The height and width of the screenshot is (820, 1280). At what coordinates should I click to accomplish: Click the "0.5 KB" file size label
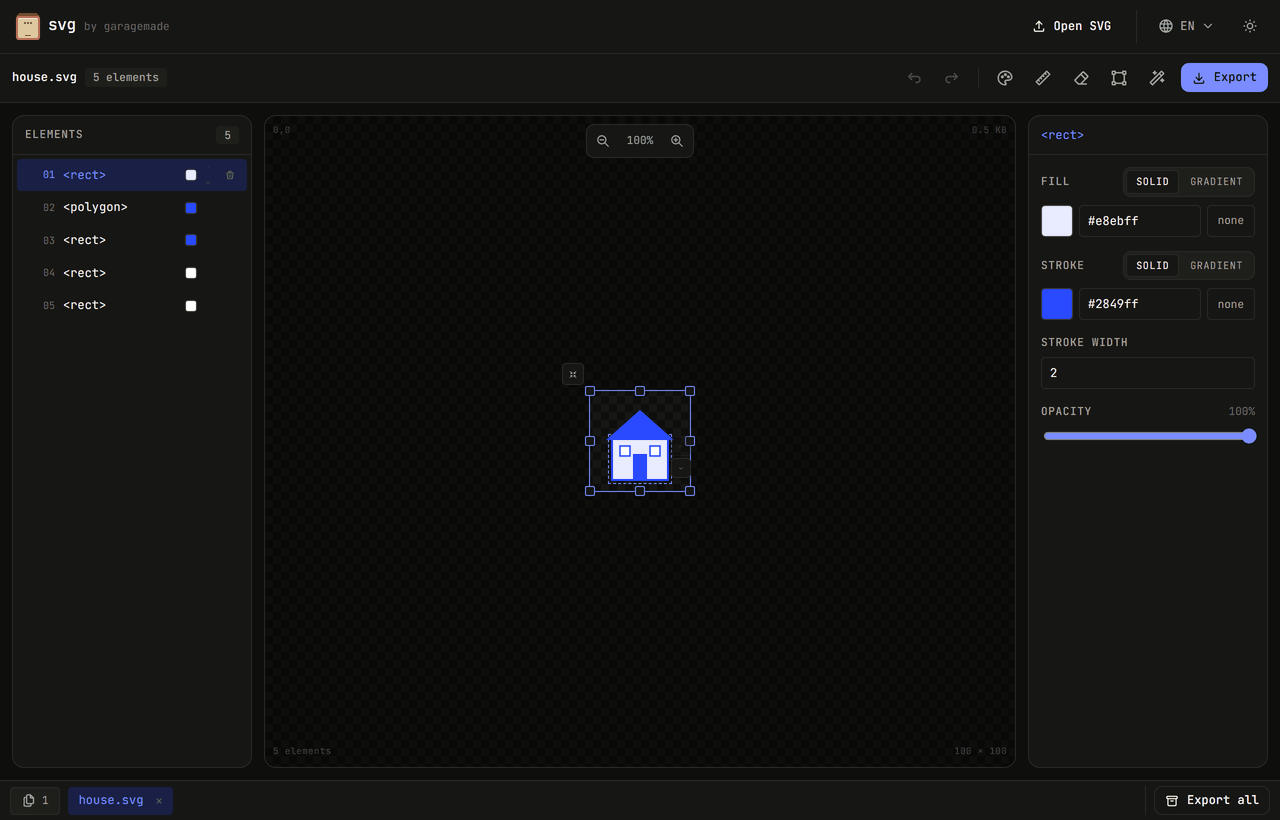click(x=989, y=130)
